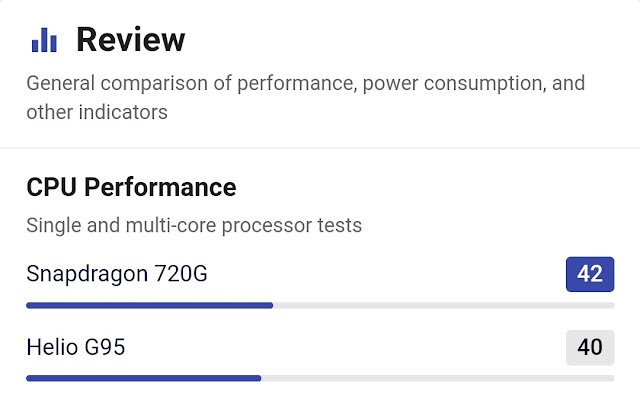The width and height of the screenshot is (640, 413).
Task: Open the Snapdragon 720G label
Action: click(117, 273)
